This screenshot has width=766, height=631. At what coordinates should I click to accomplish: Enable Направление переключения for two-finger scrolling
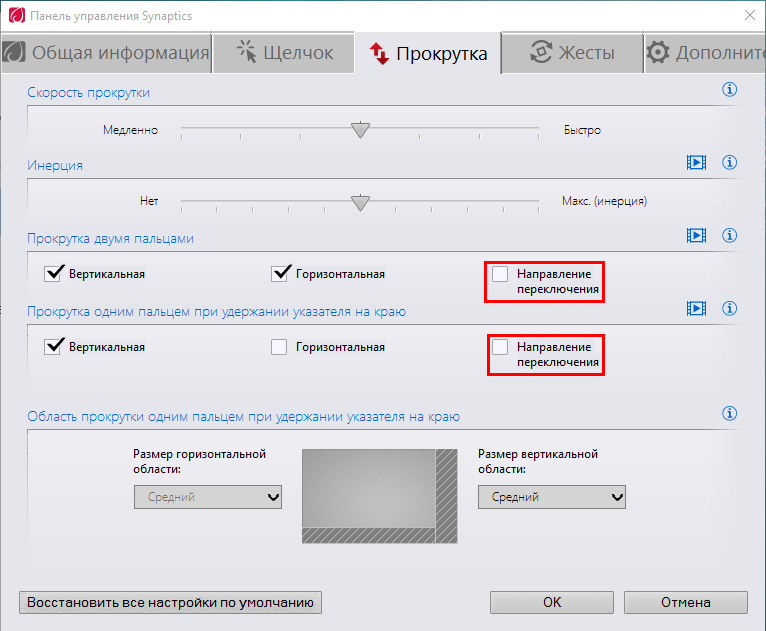(500, 274)
